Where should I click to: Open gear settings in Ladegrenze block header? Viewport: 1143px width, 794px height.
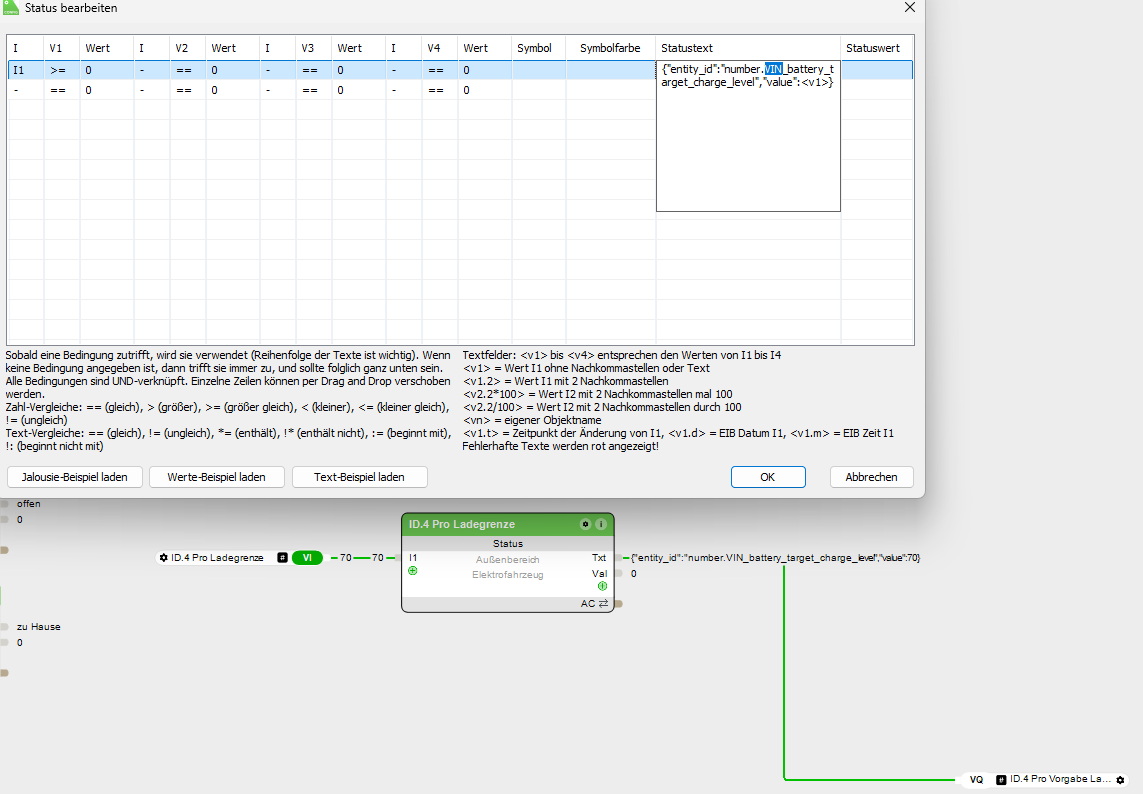(585, 524)
